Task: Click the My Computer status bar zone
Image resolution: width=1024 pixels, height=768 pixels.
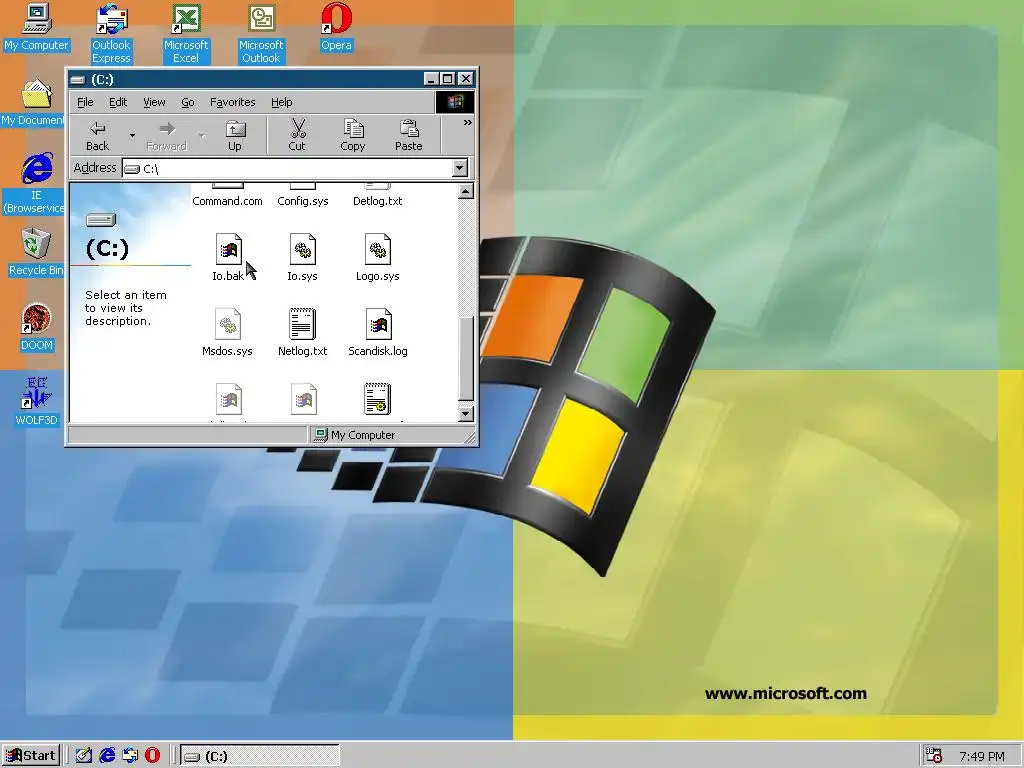Action: pos(391,435)
